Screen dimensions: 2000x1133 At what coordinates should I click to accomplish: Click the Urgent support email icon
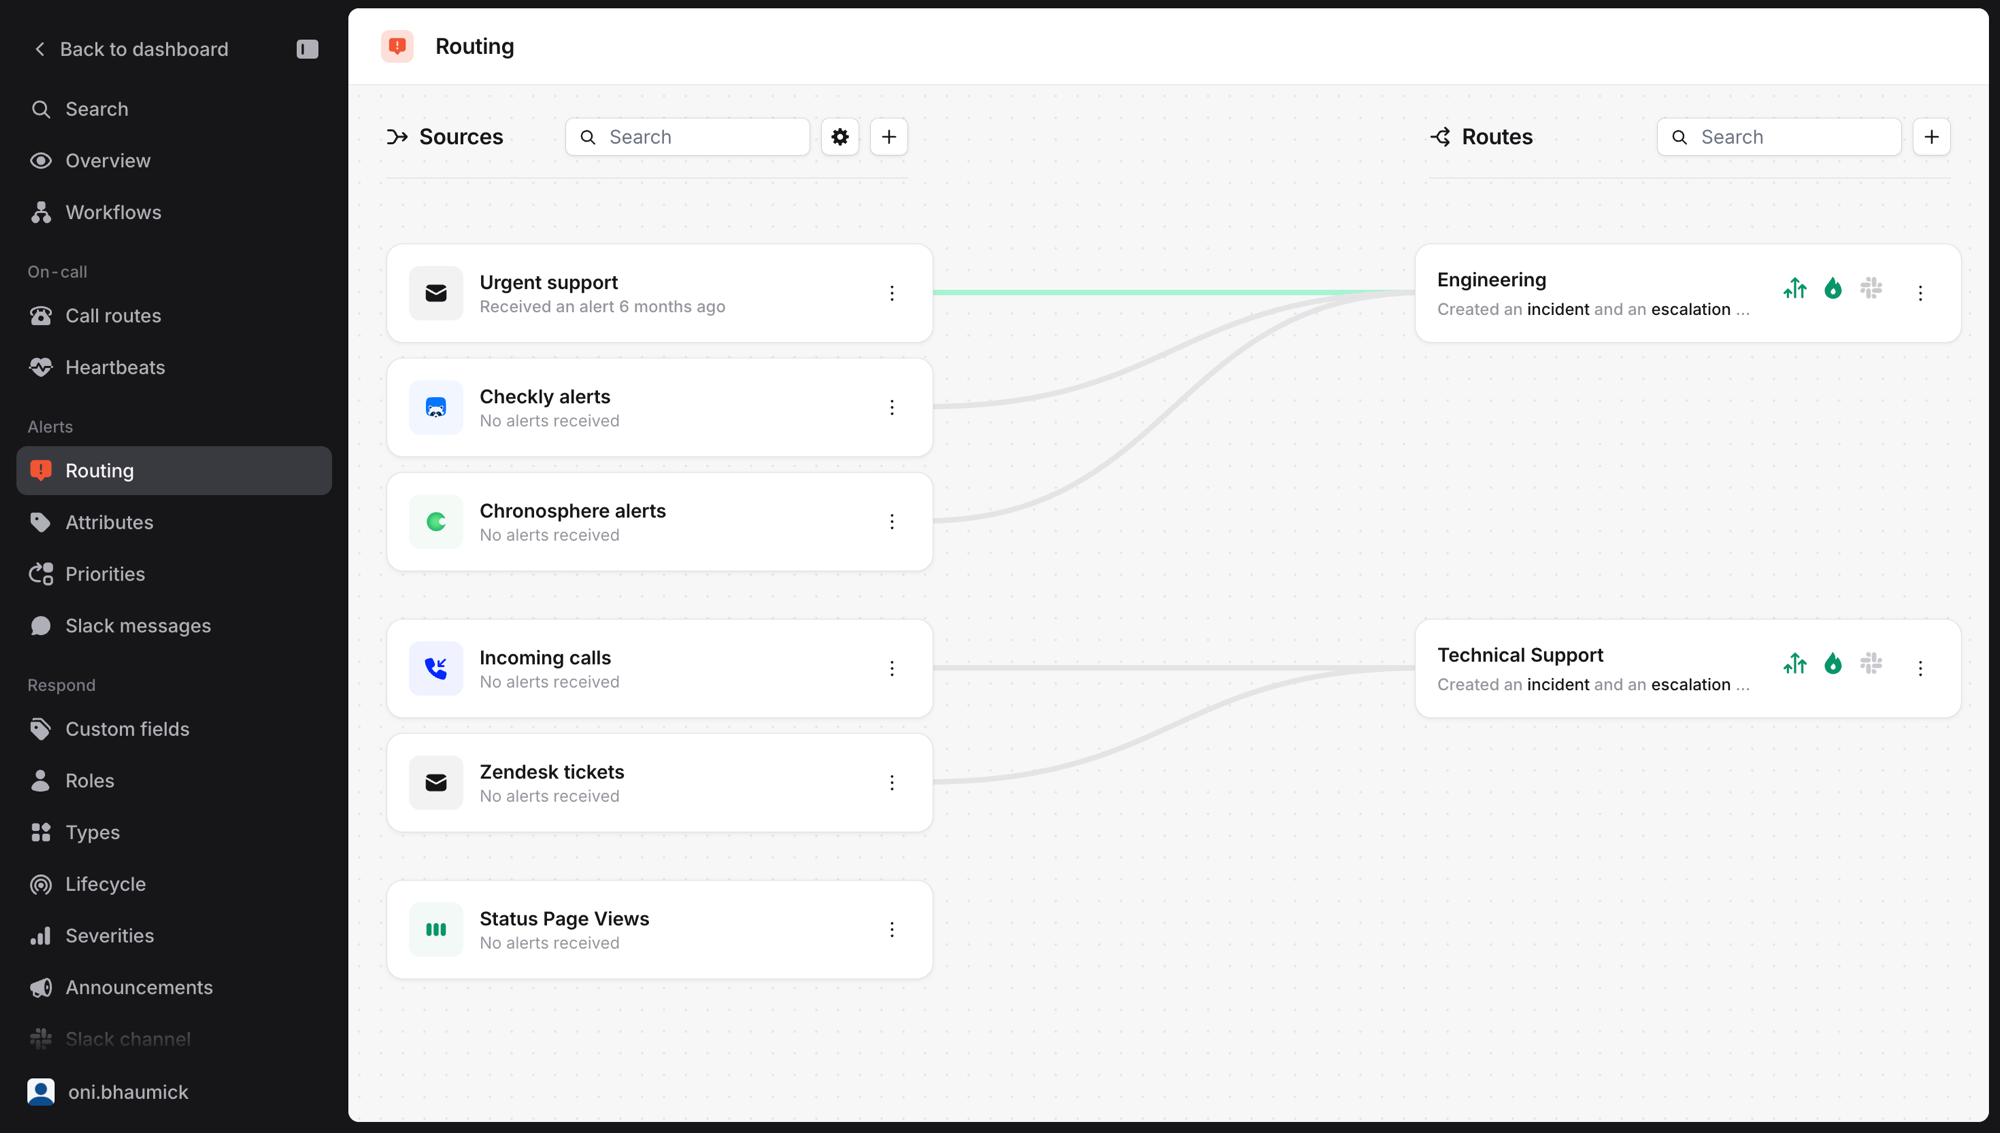pos(436,293)
